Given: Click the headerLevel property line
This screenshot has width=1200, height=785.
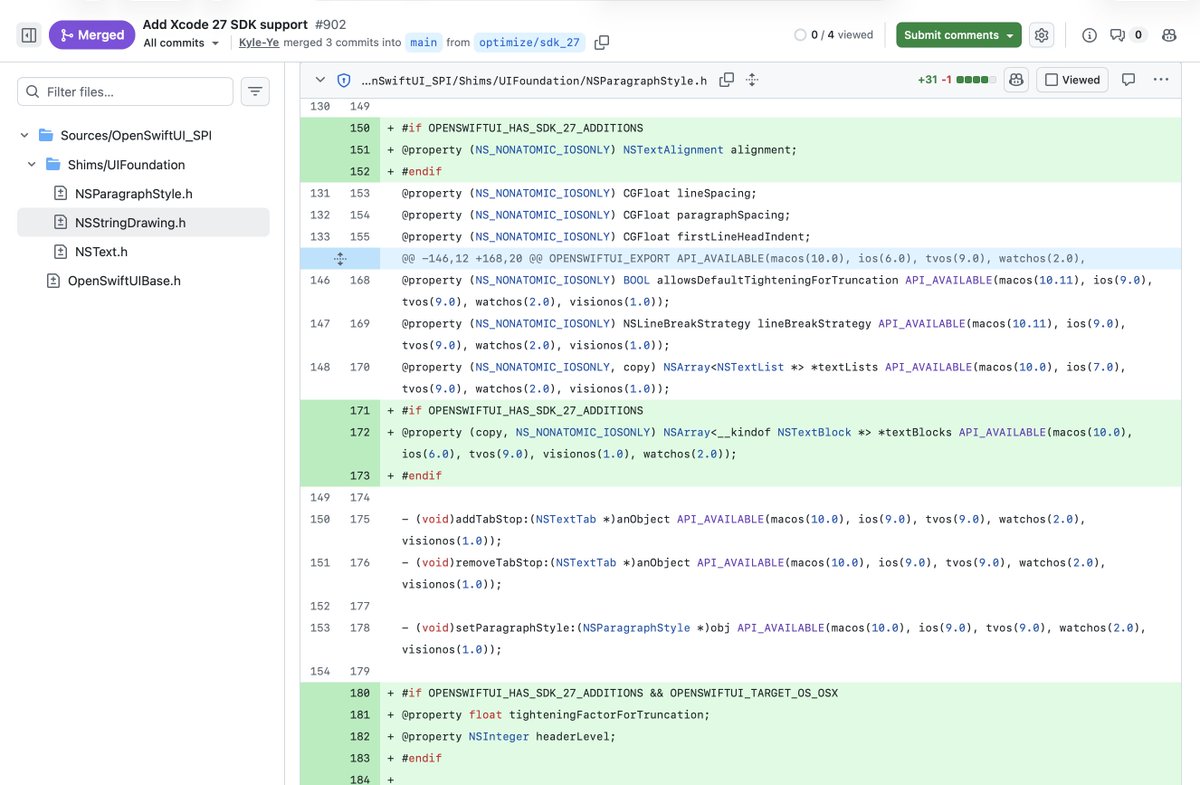Looking at the screenshot, I should (x=508, y=736).
